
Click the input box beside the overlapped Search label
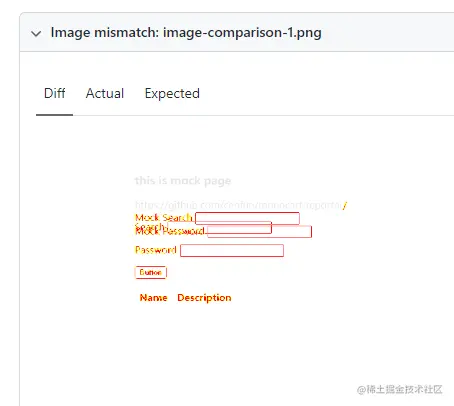pos(220,227)
